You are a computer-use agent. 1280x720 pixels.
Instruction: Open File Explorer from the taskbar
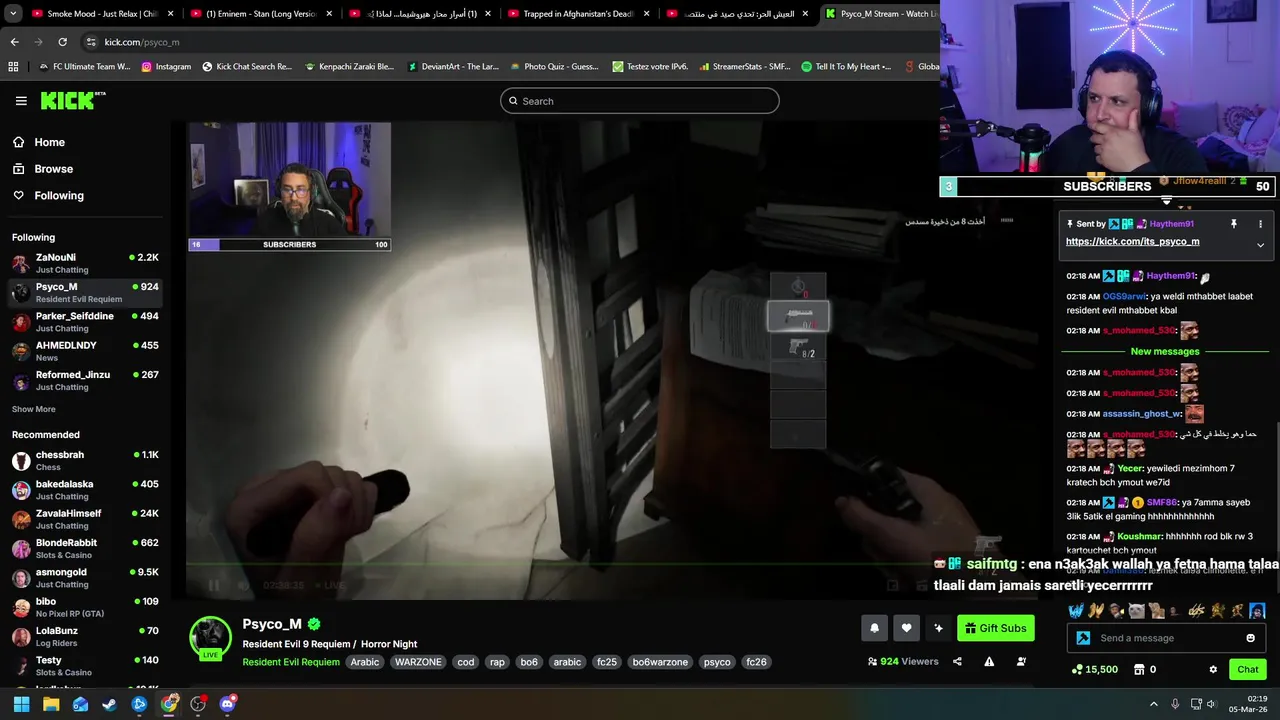[x=51, y=704]
